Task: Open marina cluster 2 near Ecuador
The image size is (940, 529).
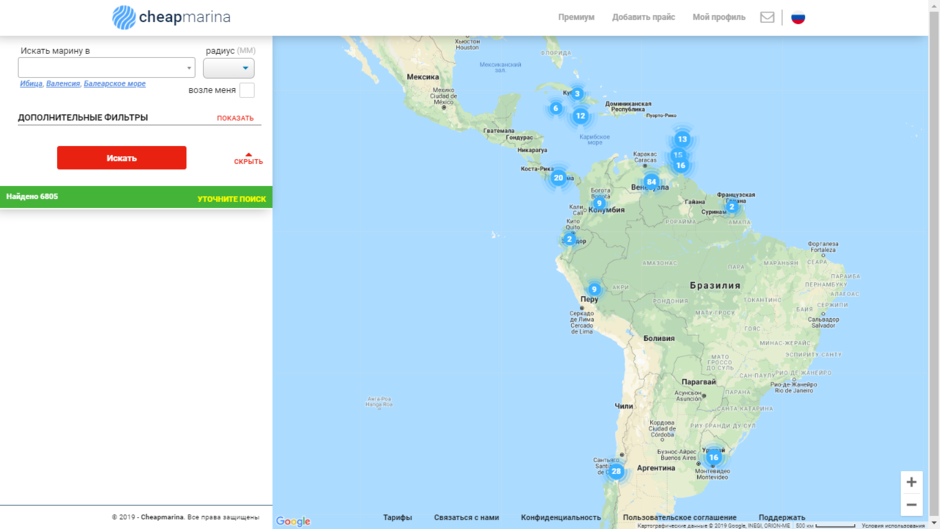Action: pos(569,239)
